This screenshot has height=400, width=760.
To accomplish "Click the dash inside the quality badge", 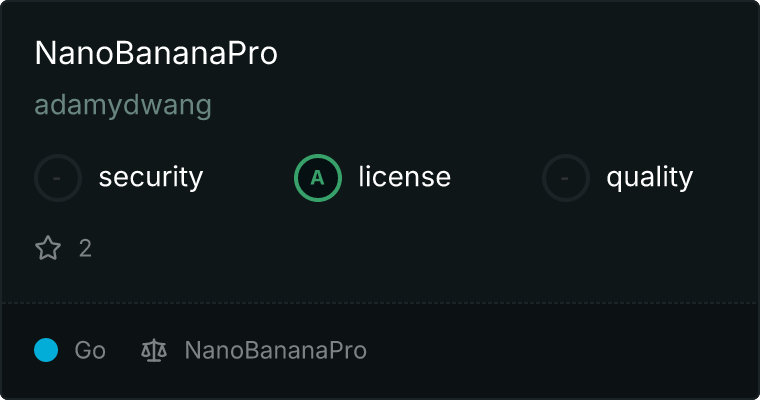I will 566,178.
